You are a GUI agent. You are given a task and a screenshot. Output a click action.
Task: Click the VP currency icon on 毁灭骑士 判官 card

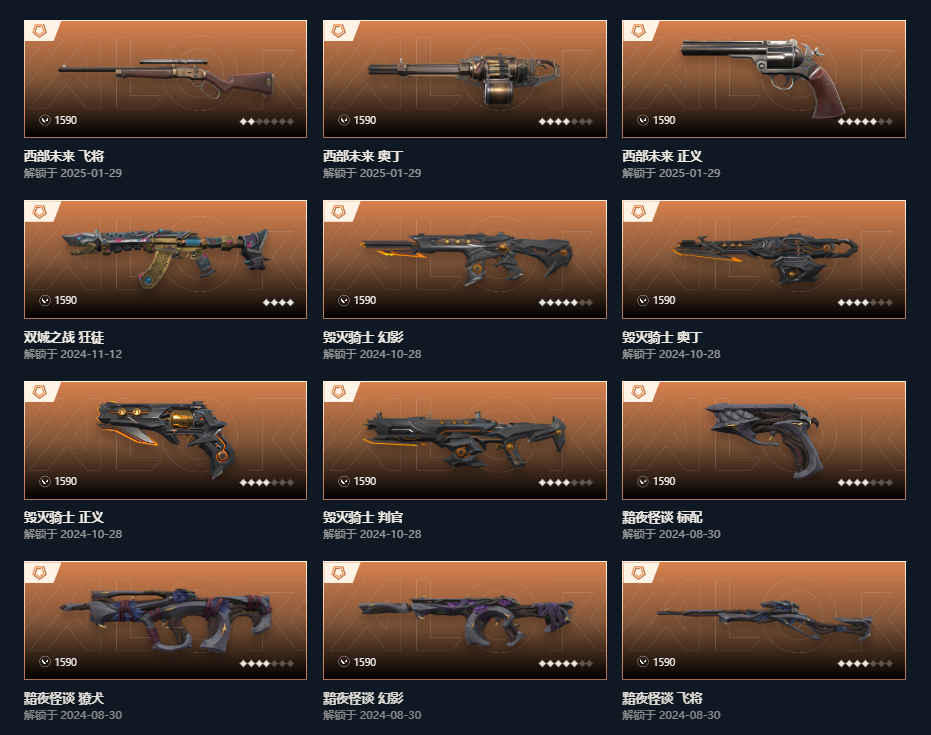(344, 481)
